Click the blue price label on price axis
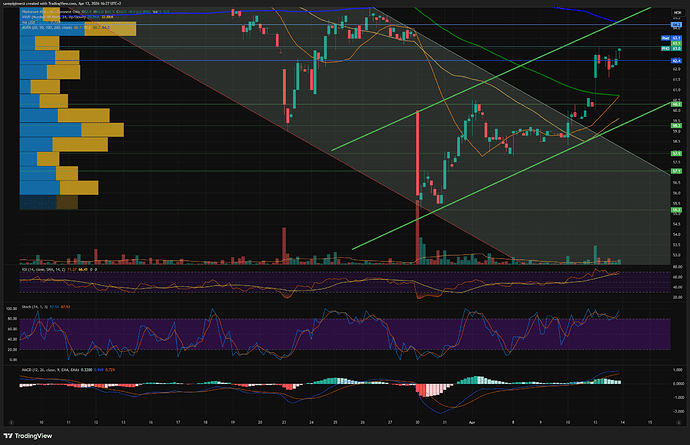The height and width of the screenshot is (445, 690). 676,61
